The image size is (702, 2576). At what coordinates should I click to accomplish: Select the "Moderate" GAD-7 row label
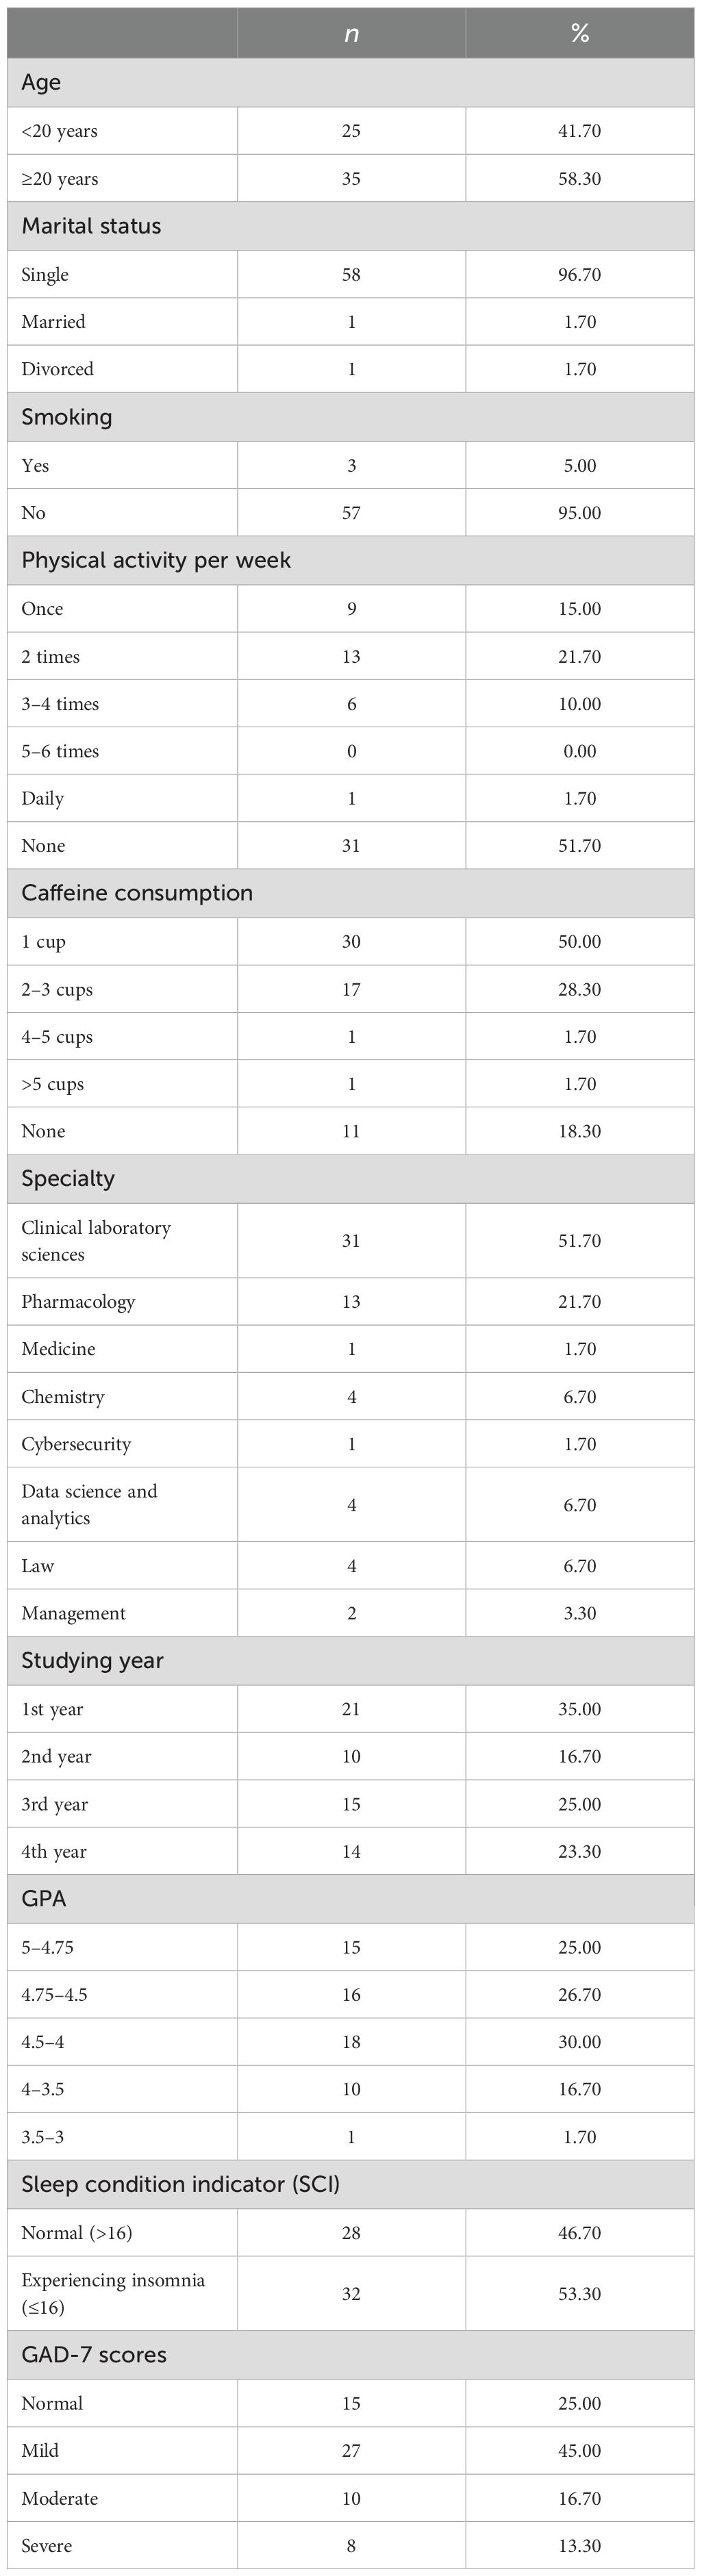[x=59, y=2498]
